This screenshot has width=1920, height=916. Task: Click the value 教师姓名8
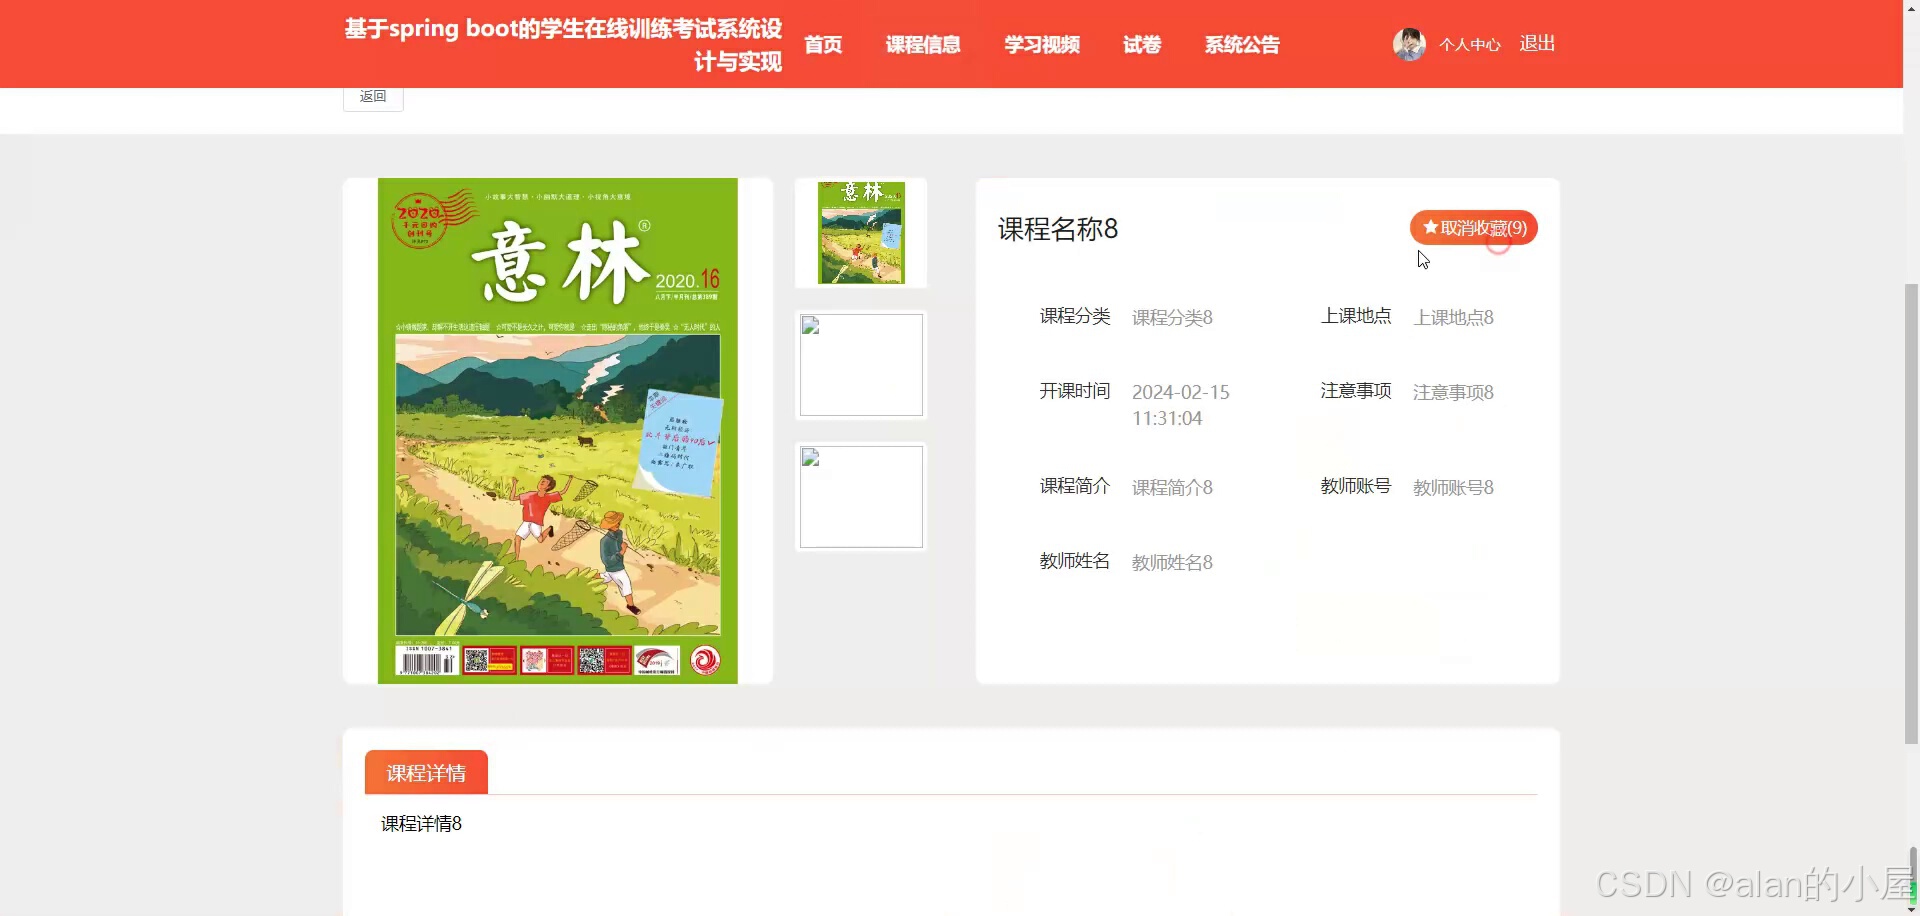point(1172,562)
